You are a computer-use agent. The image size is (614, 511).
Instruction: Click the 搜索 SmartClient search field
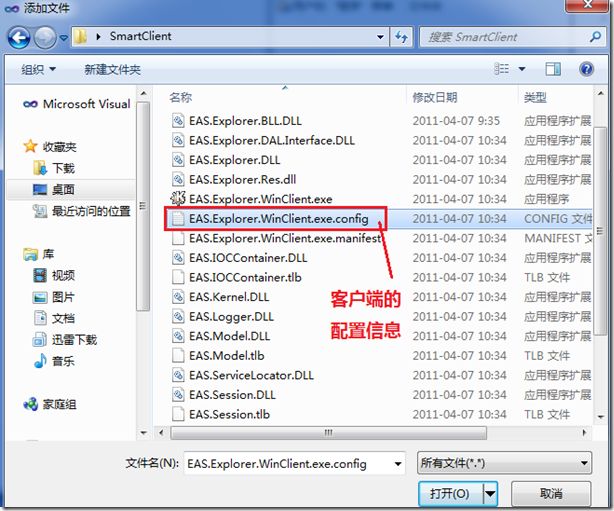pos(504,37)
